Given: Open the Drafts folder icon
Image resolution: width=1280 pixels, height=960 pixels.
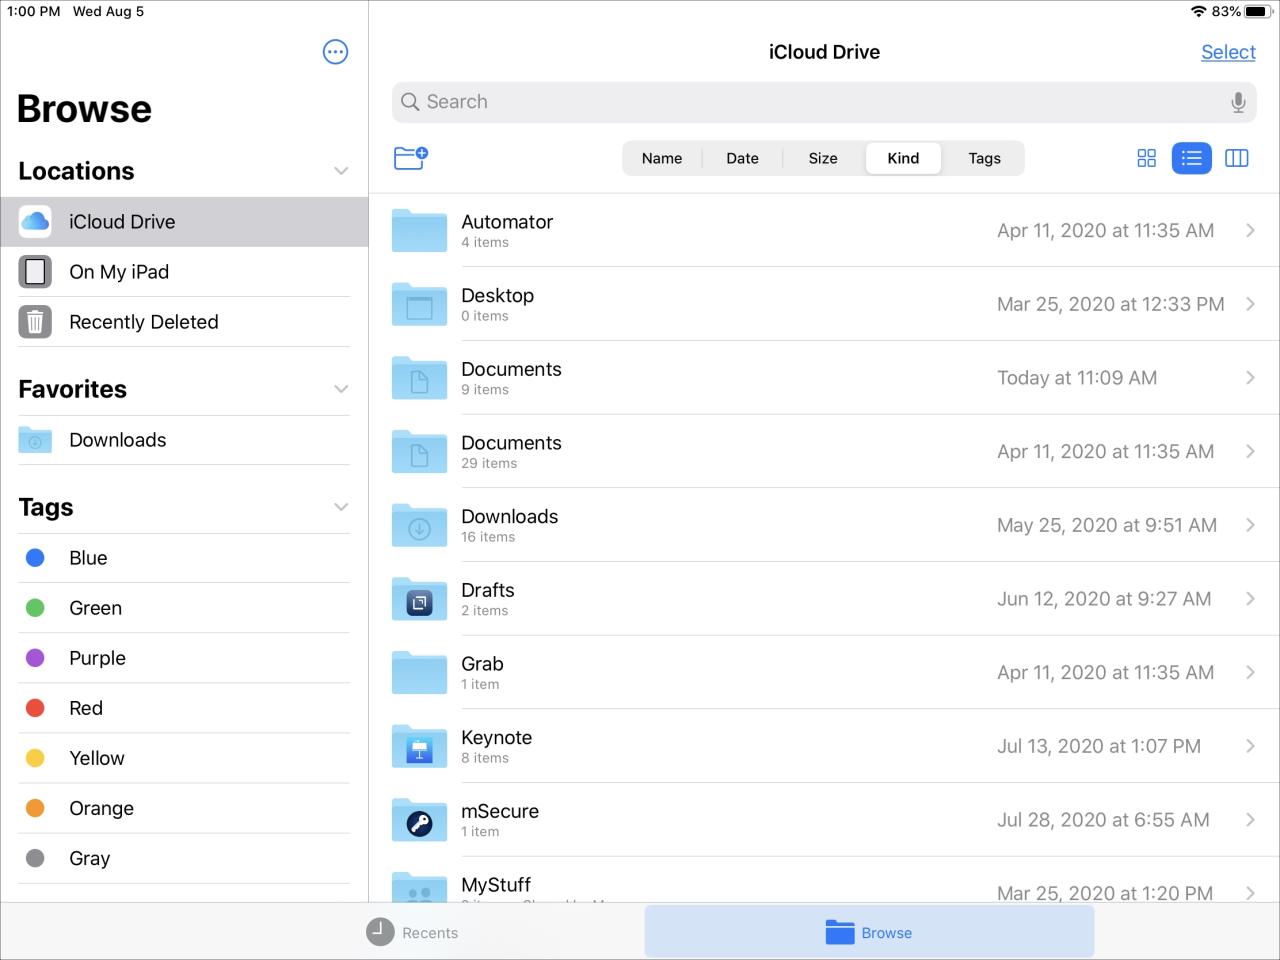Looking at the screenshot, I should click(419, 600).
